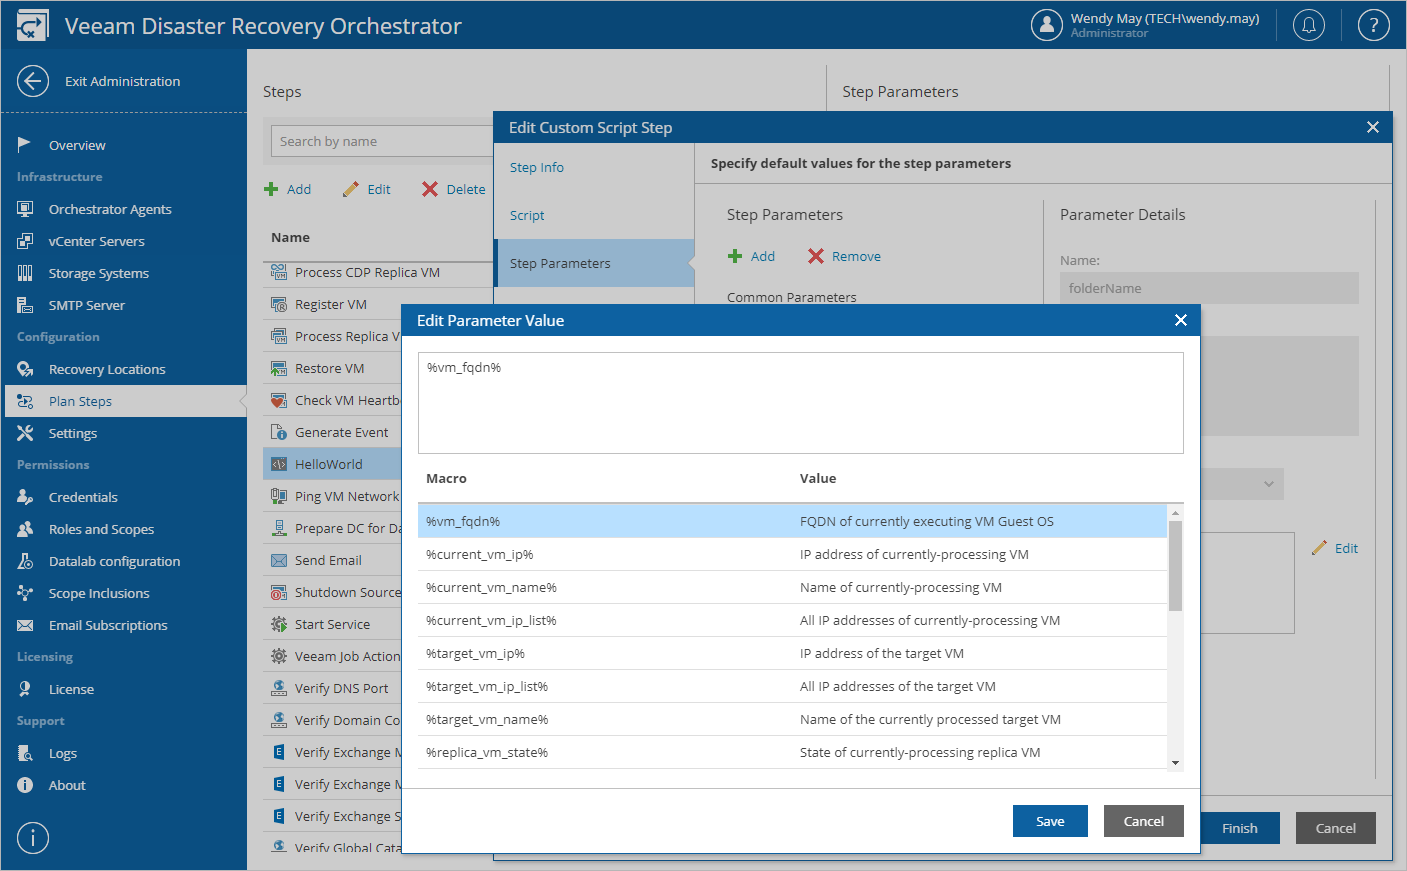Select the %current_vm_name% macro row
Viewport: 1407px width, 871px height.
pyautogui.click(x=792, y=587)
